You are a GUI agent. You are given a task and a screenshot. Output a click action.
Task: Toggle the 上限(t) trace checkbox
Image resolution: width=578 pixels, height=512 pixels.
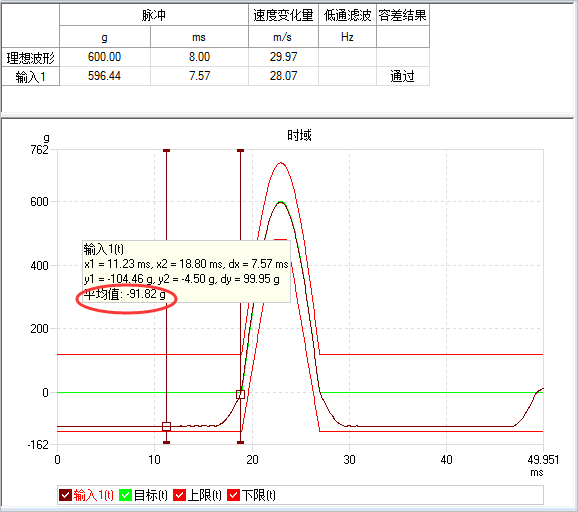pyautogui.click(x=179, y=495)
